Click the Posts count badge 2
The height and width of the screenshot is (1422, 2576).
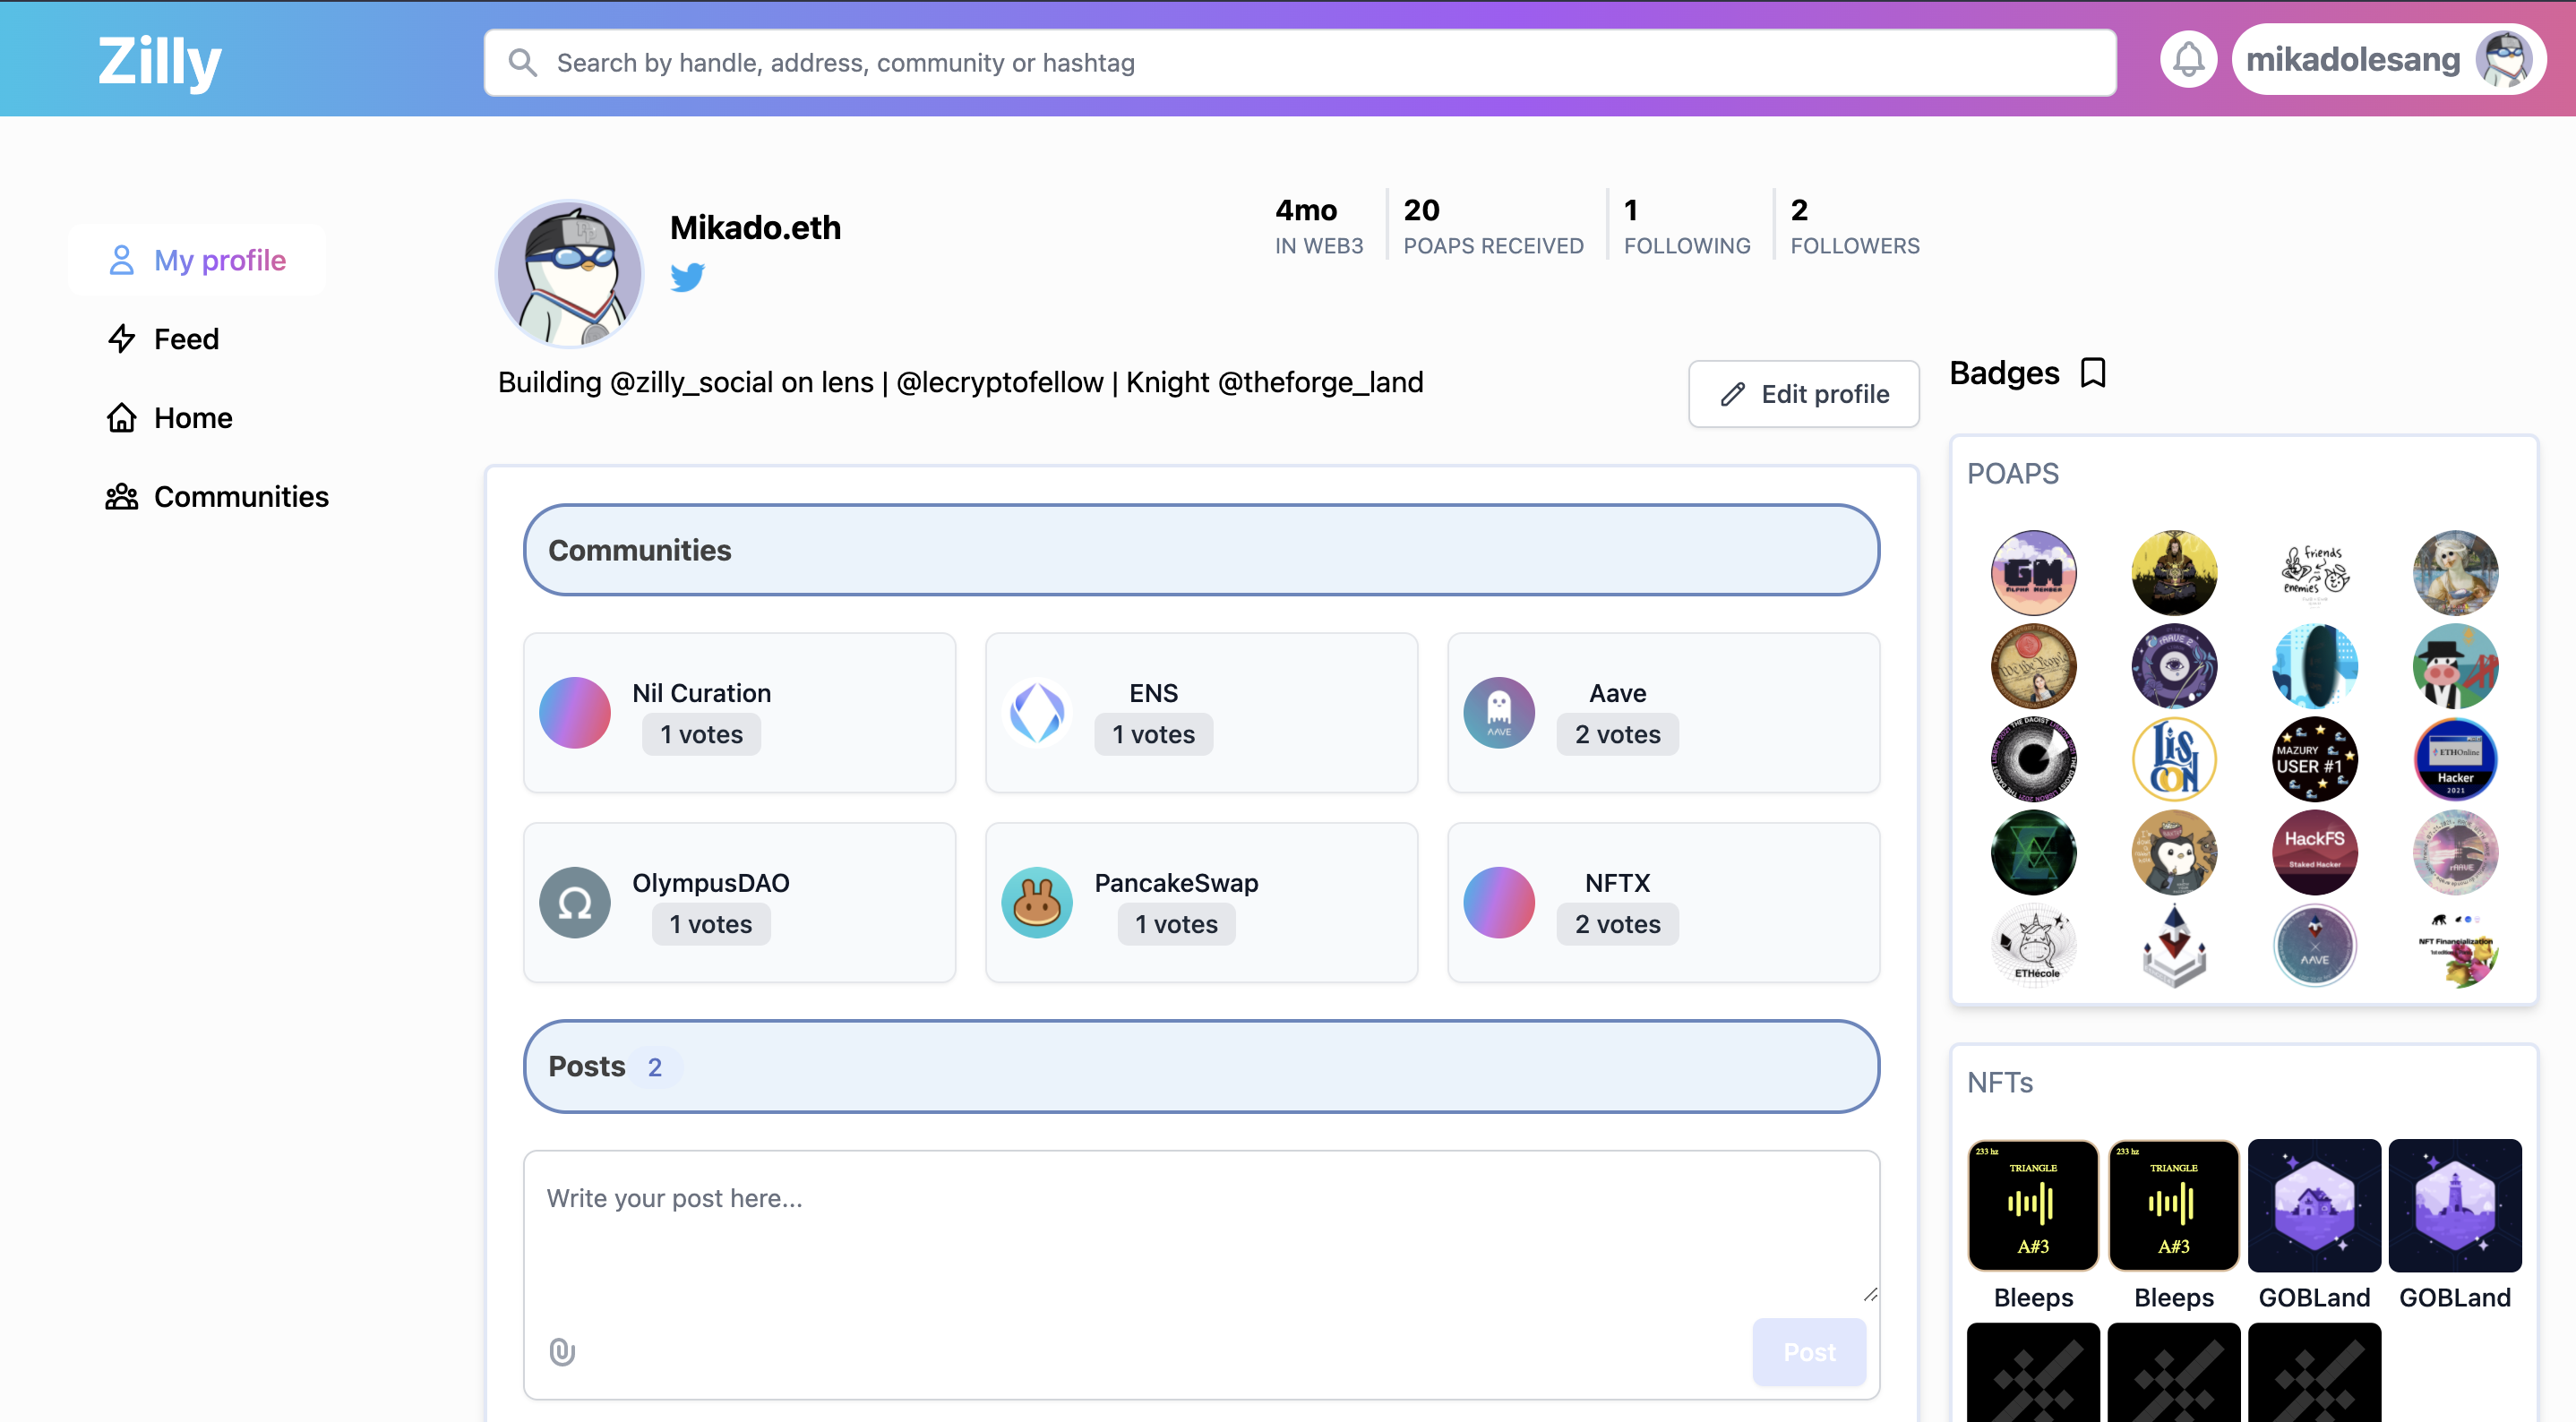tap(655, 1067)
